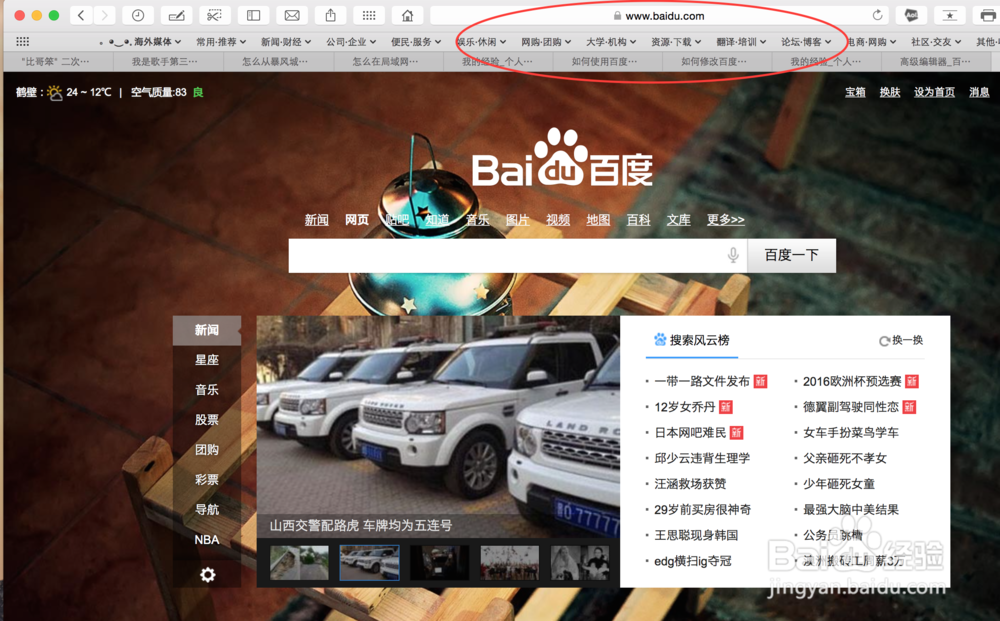Click the microphone voice search icon
The image size is (1000, 621).
pos(733,255)
